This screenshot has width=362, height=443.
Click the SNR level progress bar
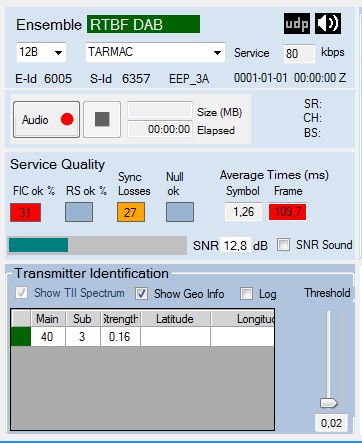[x=97, y=245]
